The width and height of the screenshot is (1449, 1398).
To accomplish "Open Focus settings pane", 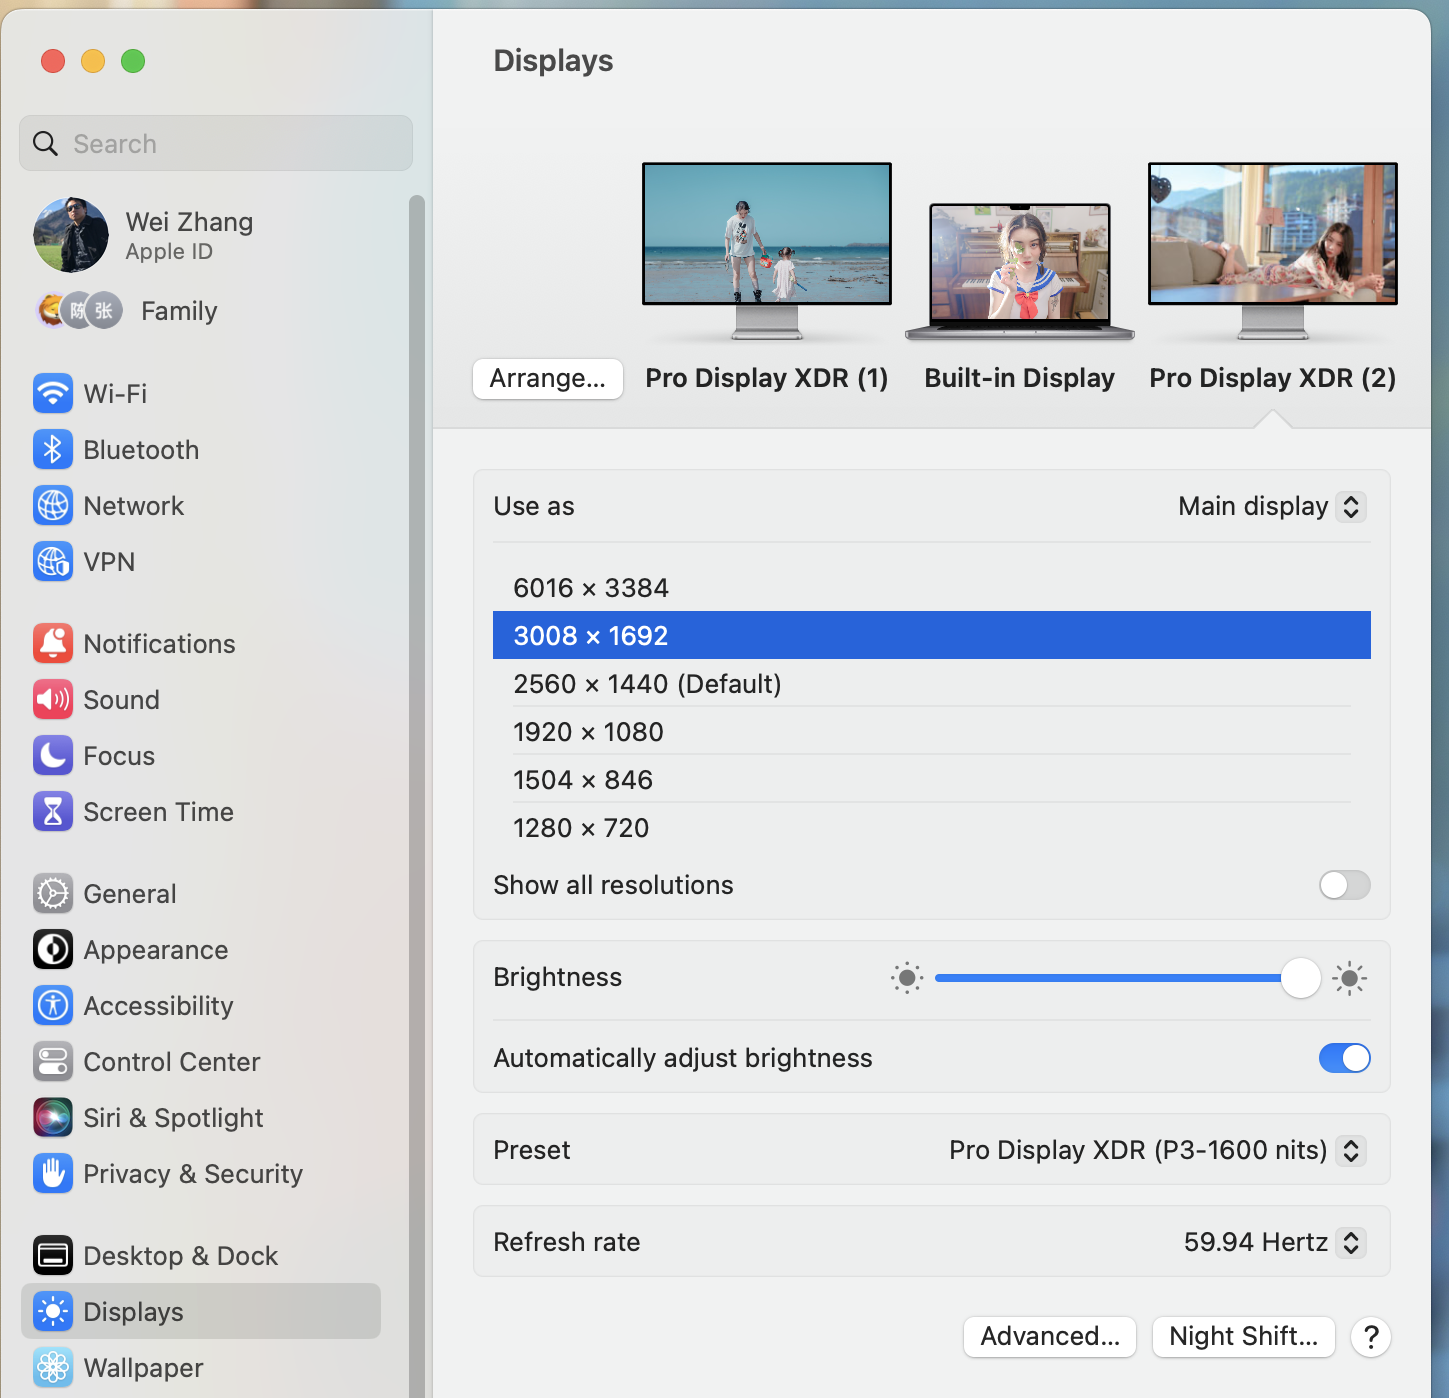I will coord(201,756).
